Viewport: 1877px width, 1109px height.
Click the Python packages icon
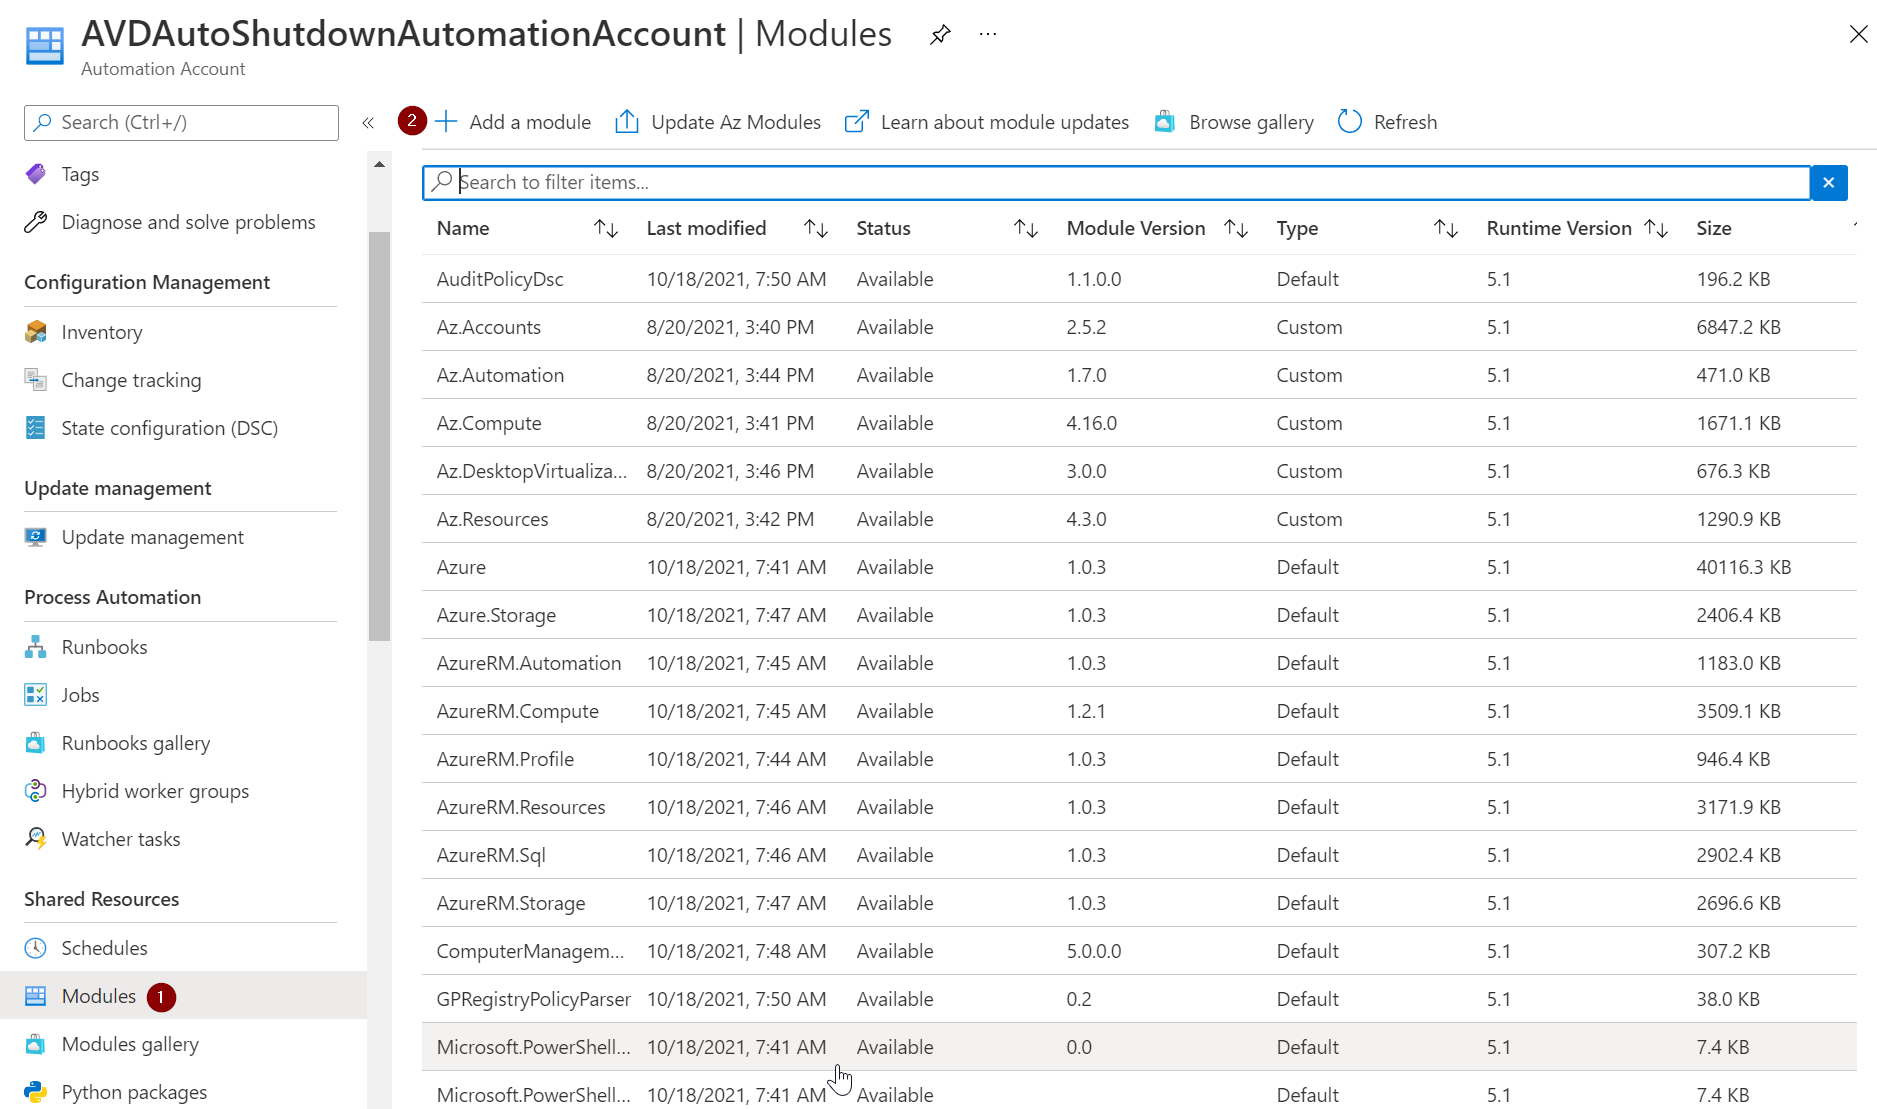tap(36, 1092)
